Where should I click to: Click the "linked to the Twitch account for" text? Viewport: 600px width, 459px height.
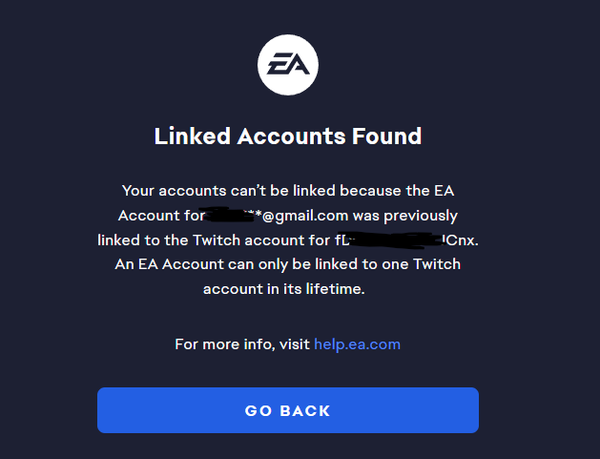[214, 241]
